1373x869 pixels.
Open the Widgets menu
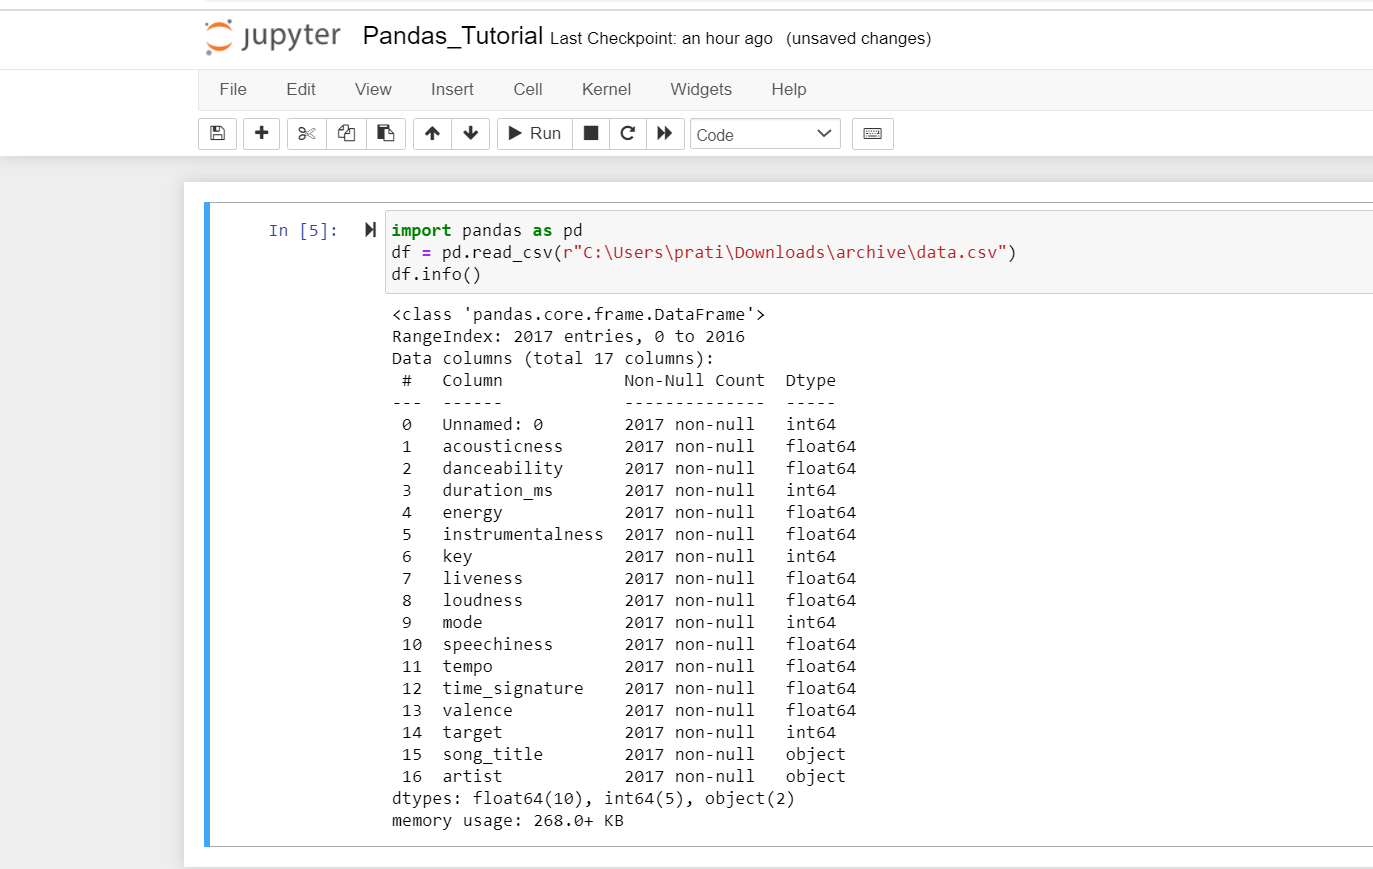click(701, 89)
